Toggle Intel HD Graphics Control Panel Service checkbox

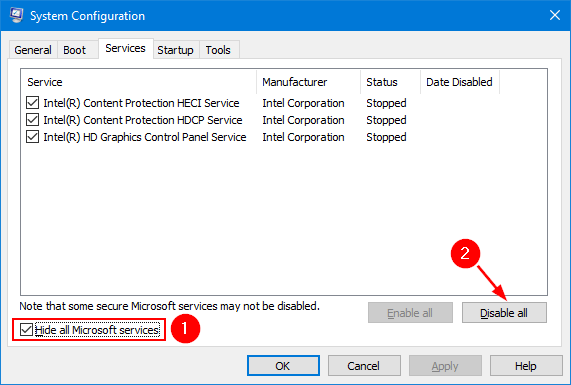coord(32,137)
